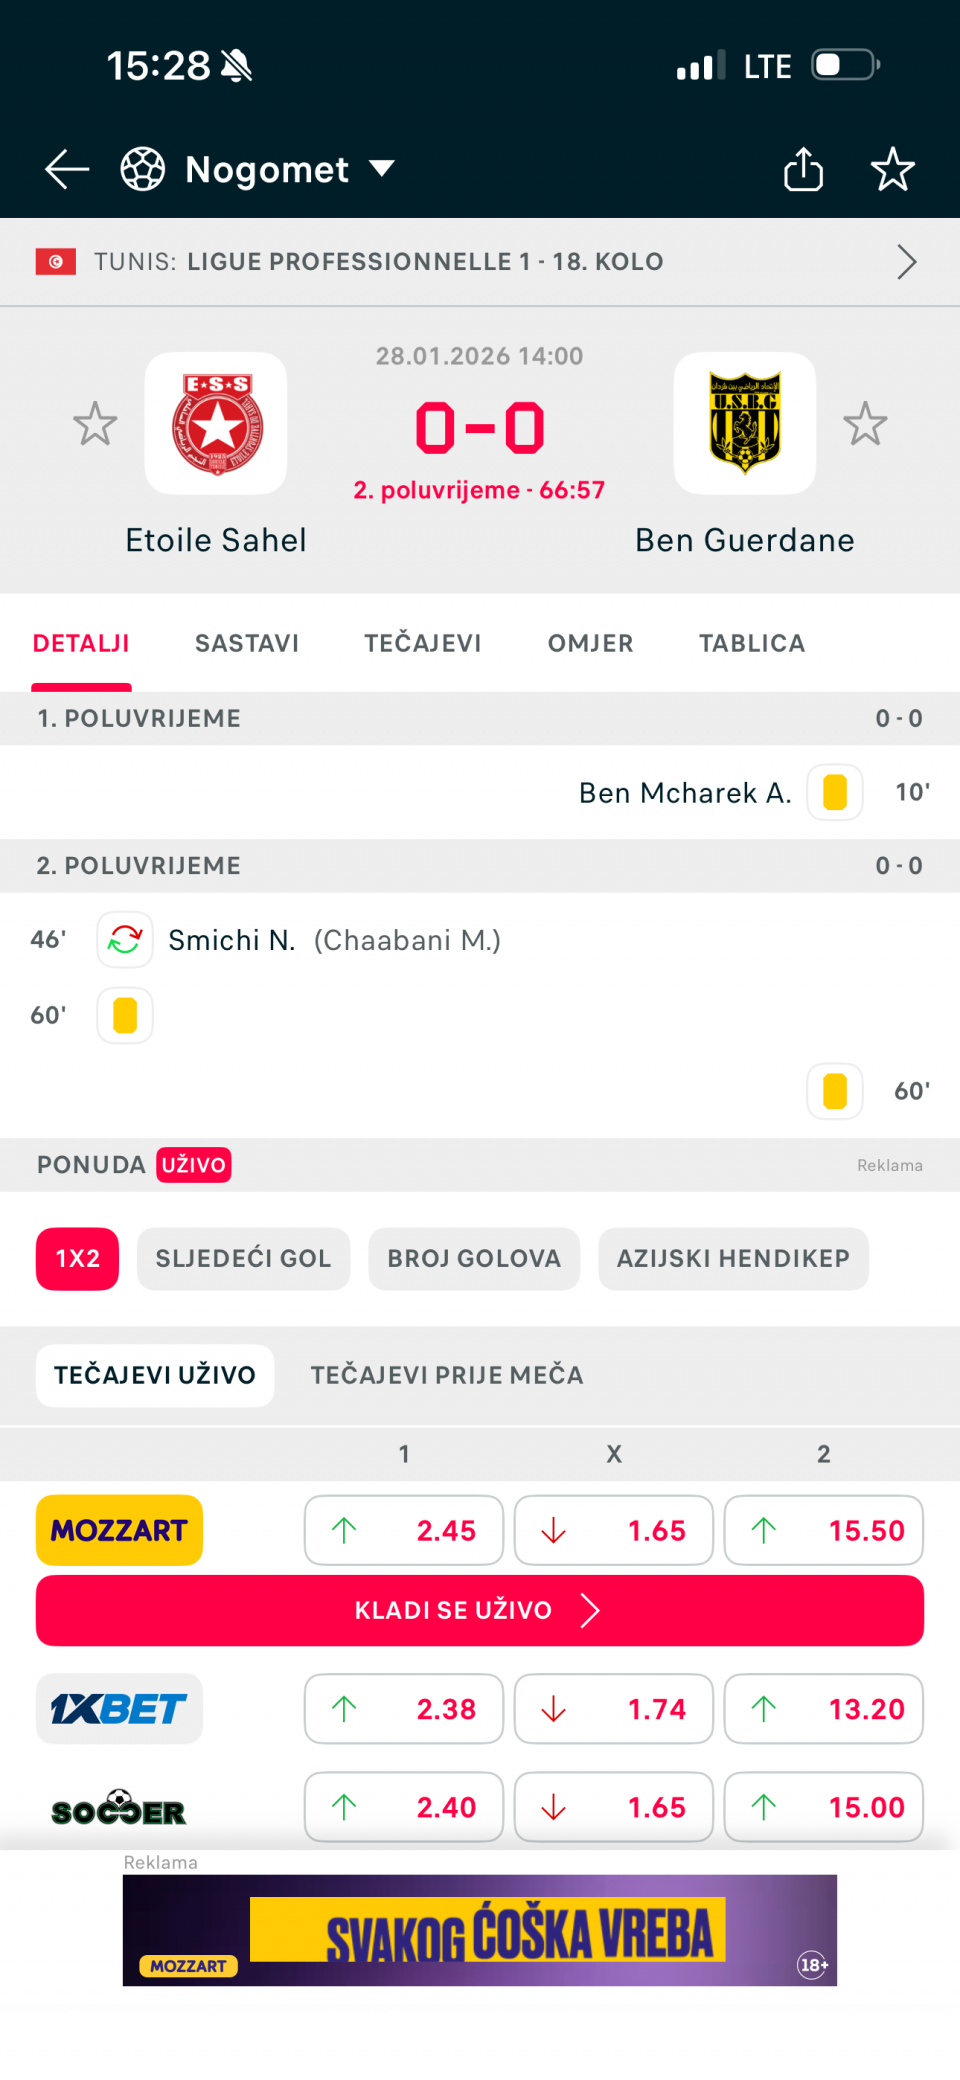Tap the Ben Guerdane club logo
The height and width of the screenshot is (2080, 960).
click(744, 423)
